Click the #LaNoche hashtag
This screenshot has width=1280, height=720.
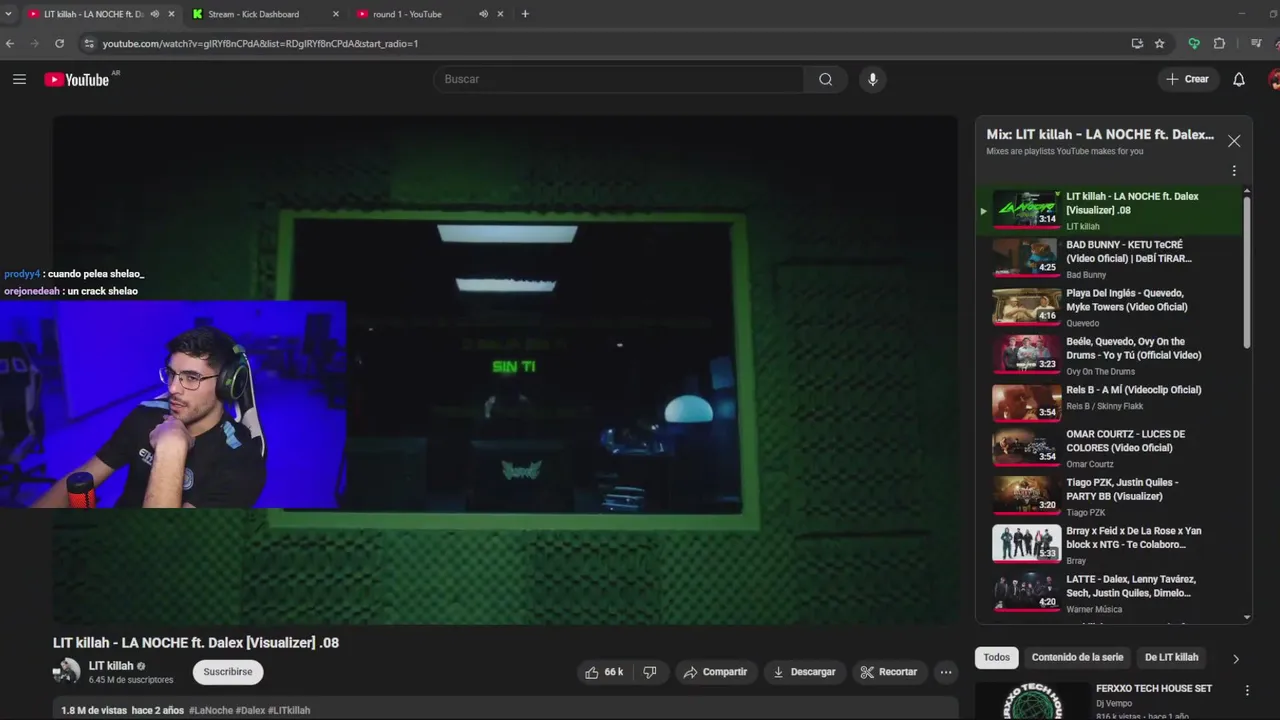(211, 710)
